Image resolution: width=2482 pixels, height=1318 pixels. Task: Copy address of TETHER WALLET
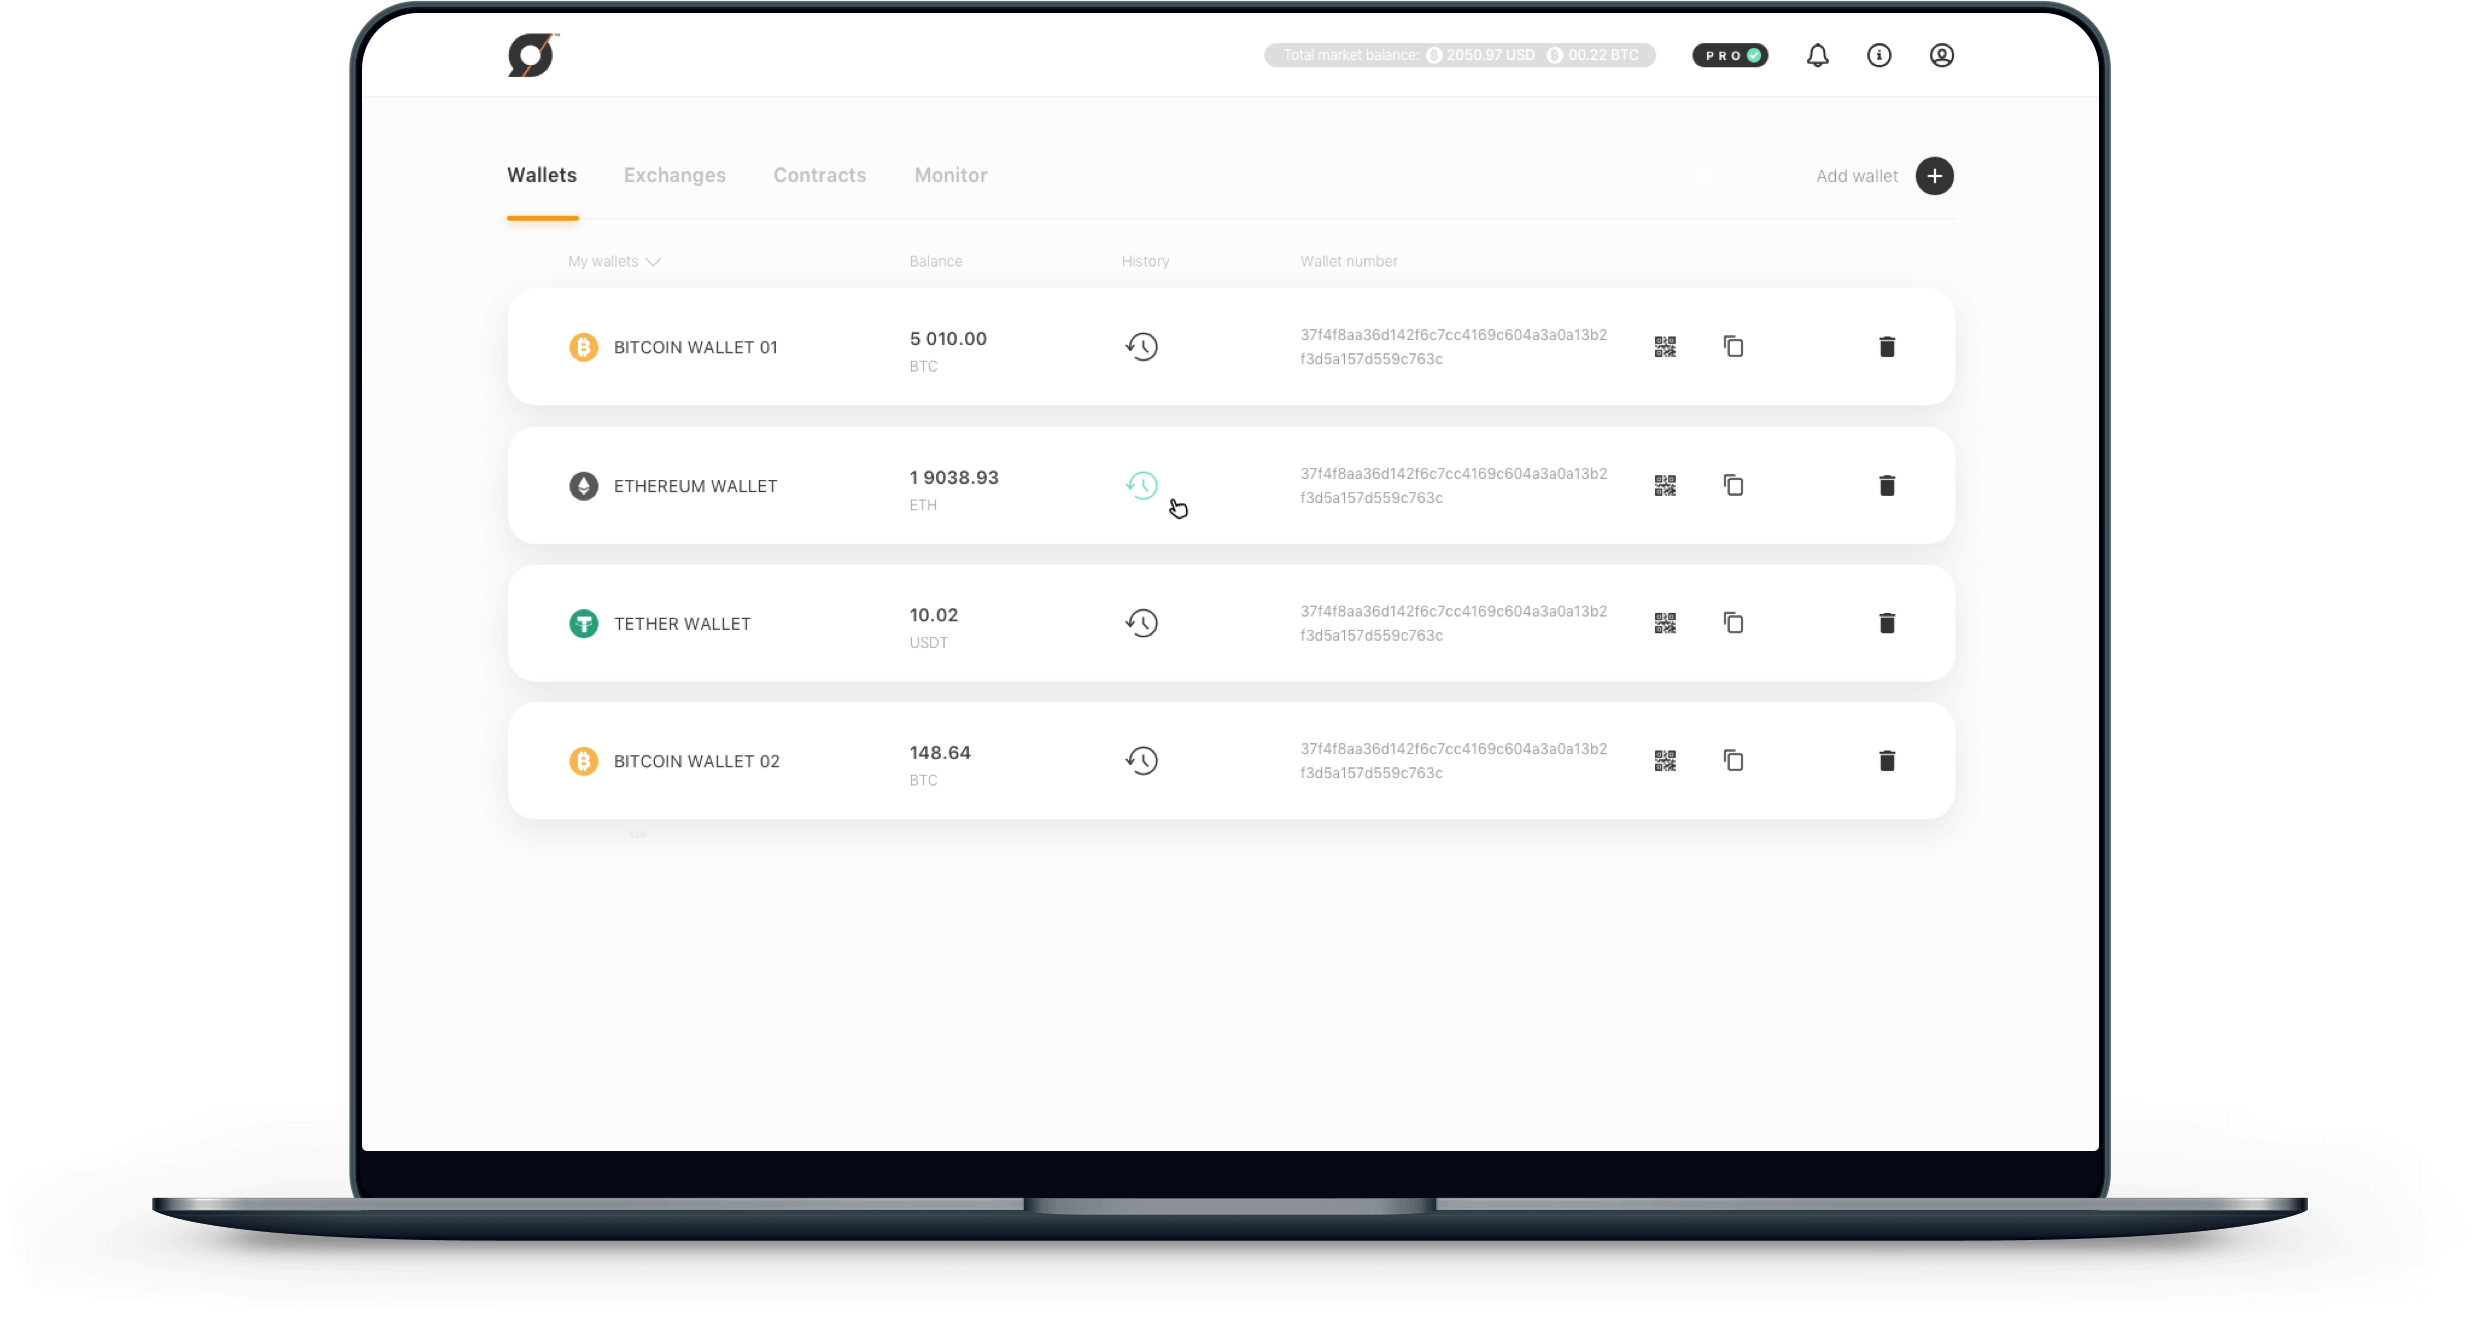1733,623
